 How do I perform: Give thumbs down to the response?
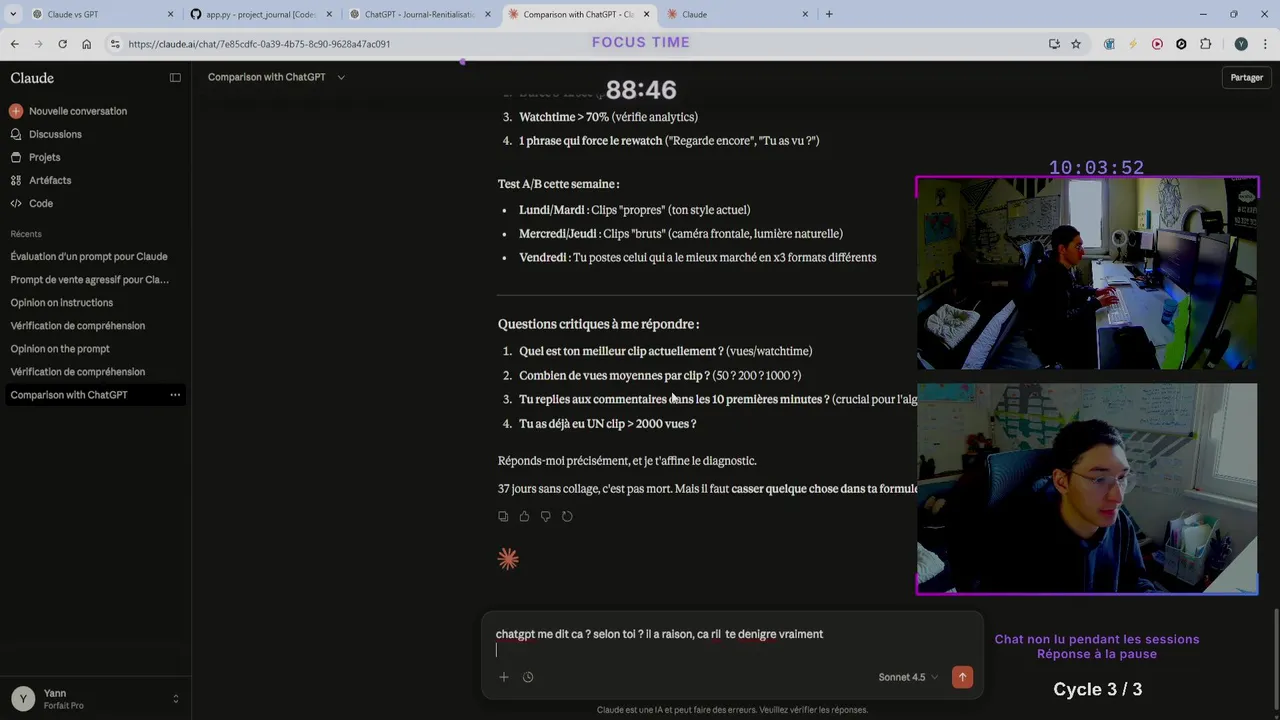pyautogui.click(x=545, y=516)
